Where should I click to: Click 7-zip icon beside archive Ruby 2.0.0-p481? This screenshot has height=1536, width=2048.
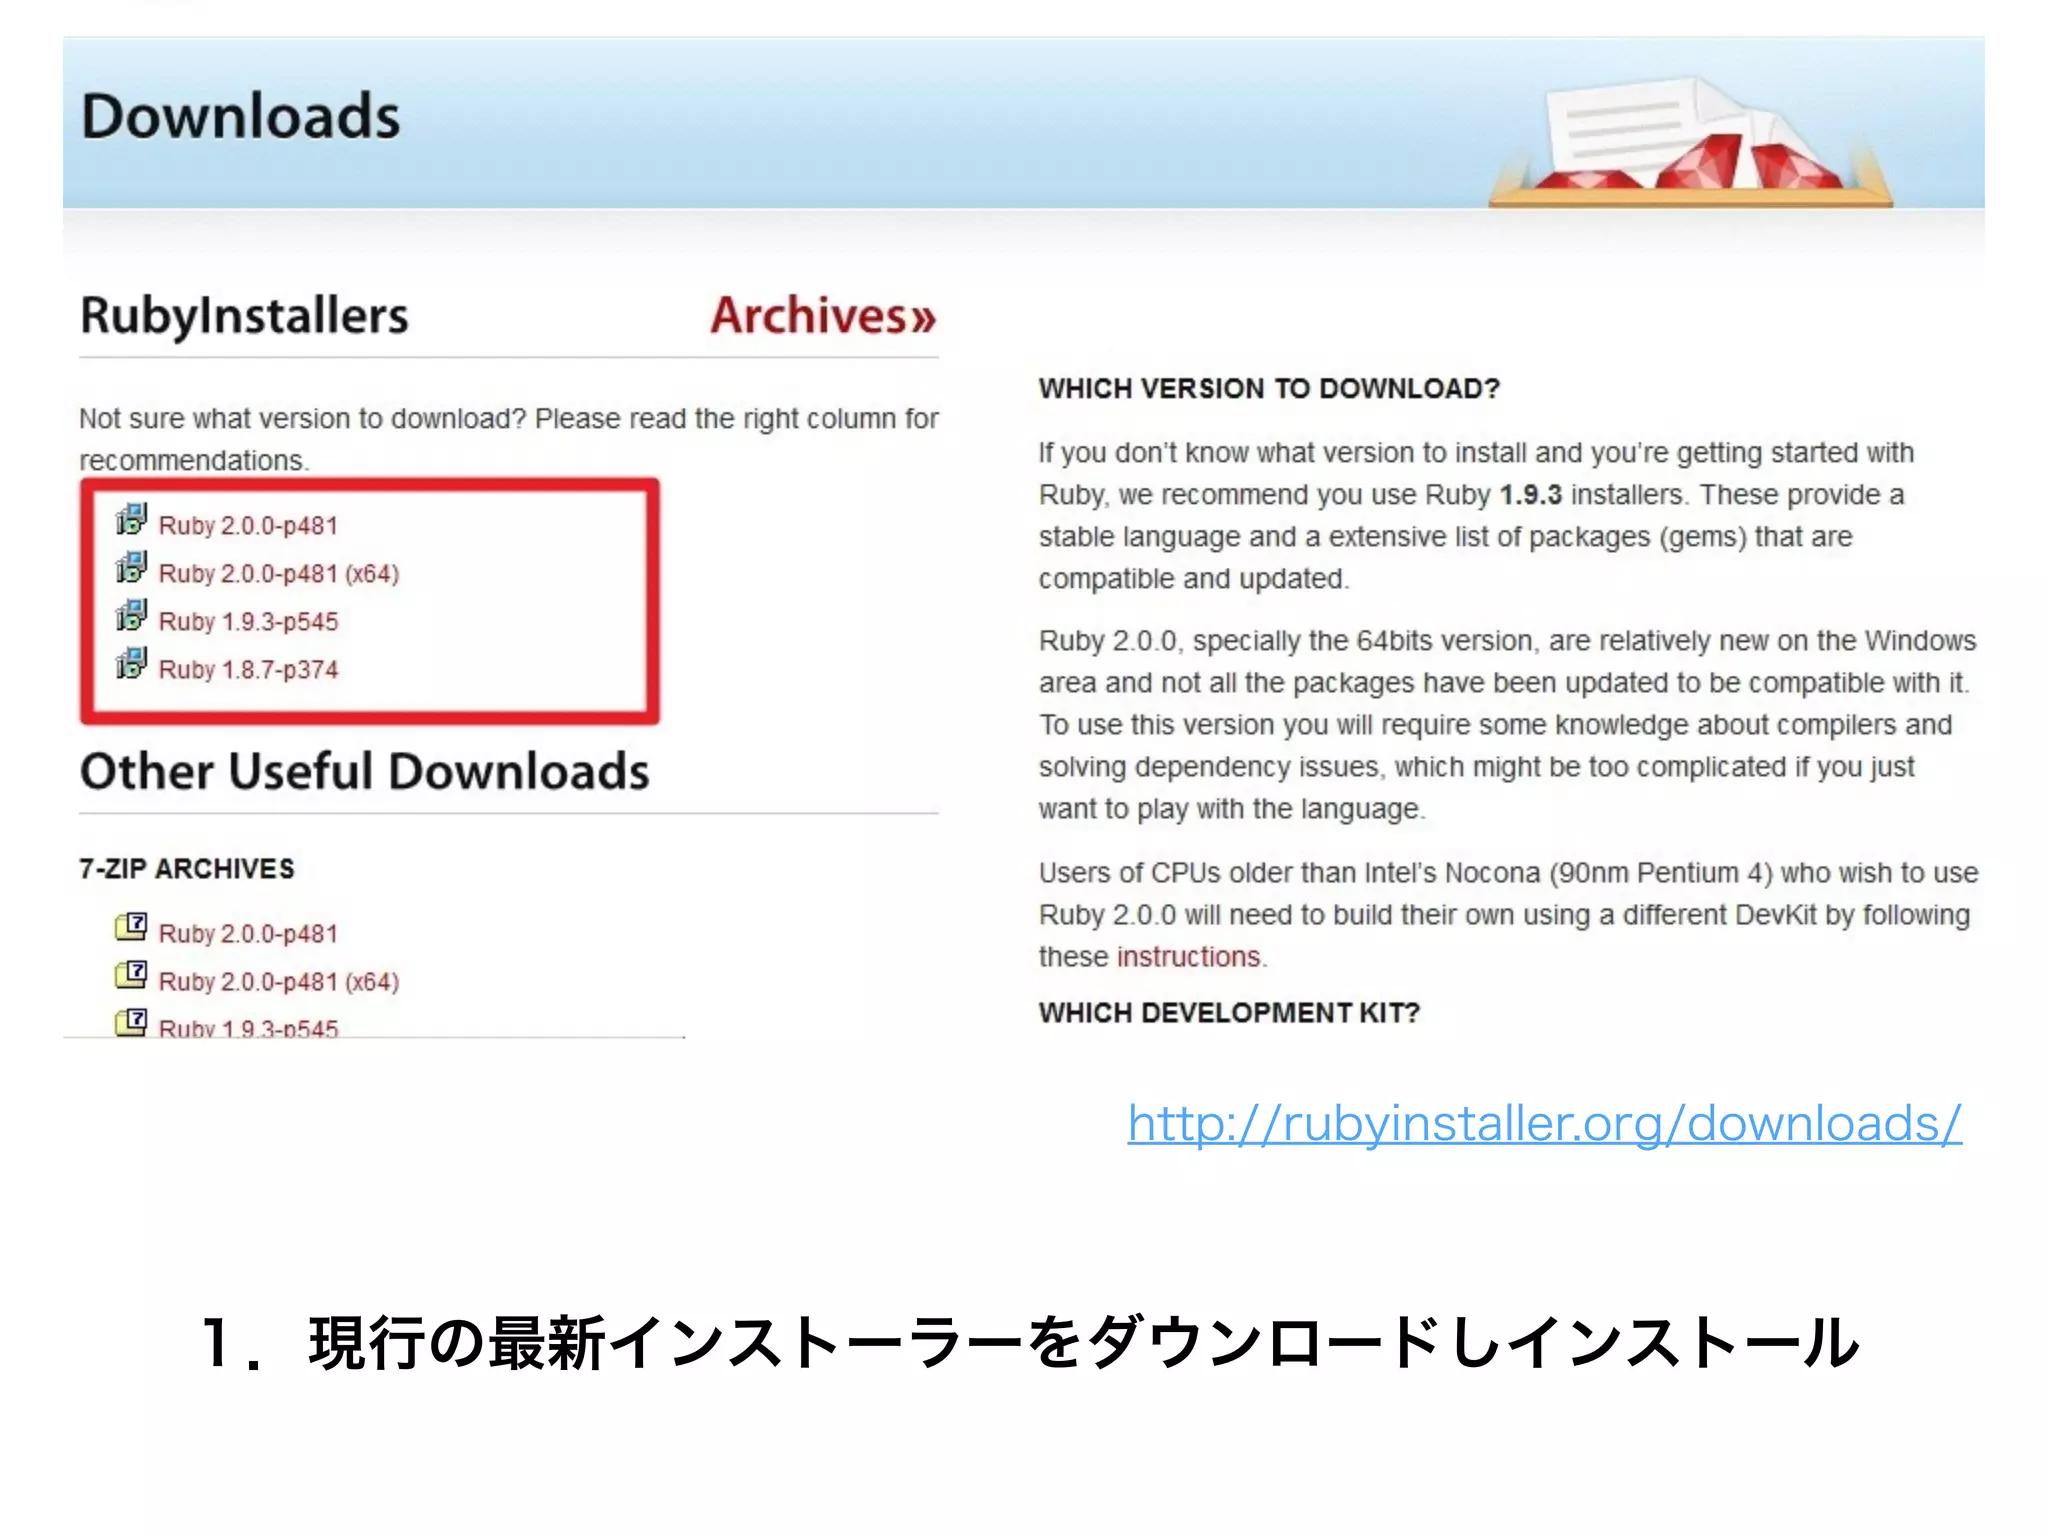point(131,926)
